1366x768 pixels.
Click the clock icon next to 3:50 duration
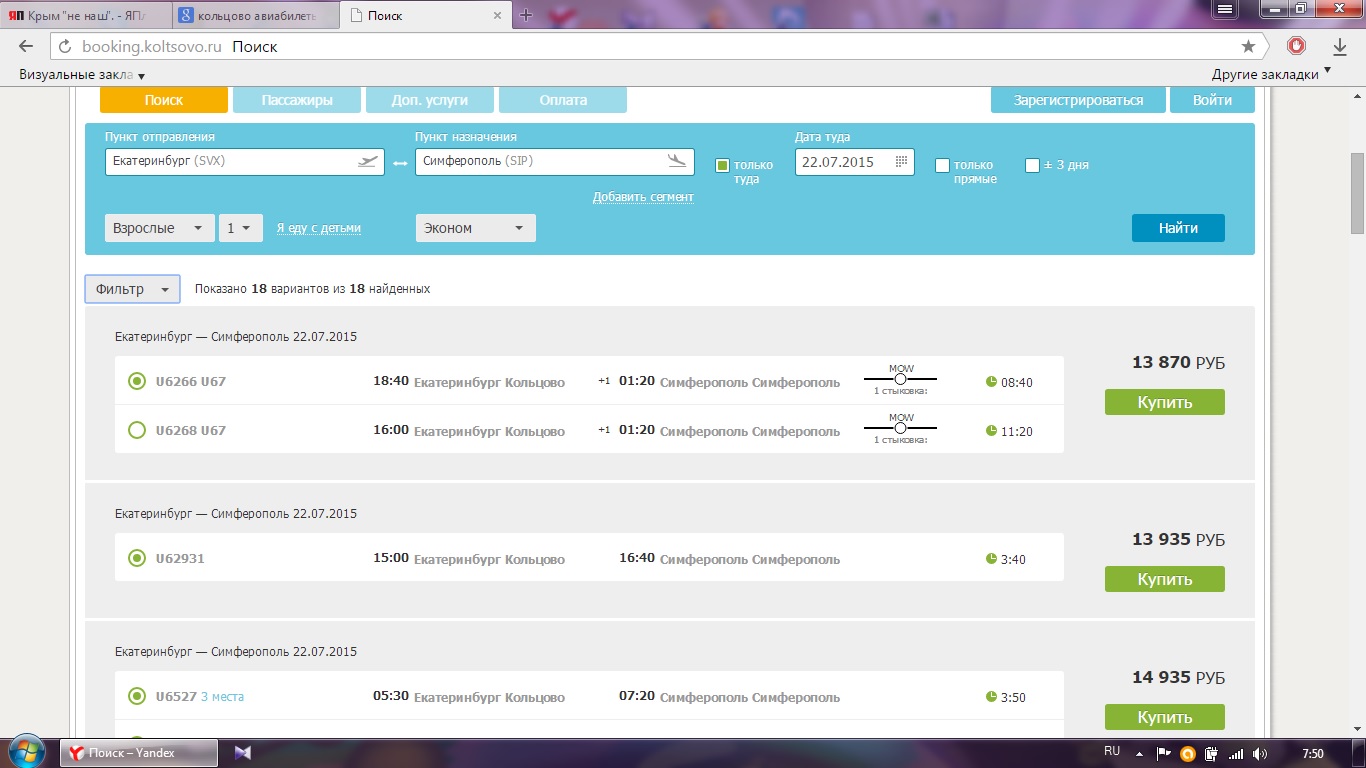click(x=991, y=697)
